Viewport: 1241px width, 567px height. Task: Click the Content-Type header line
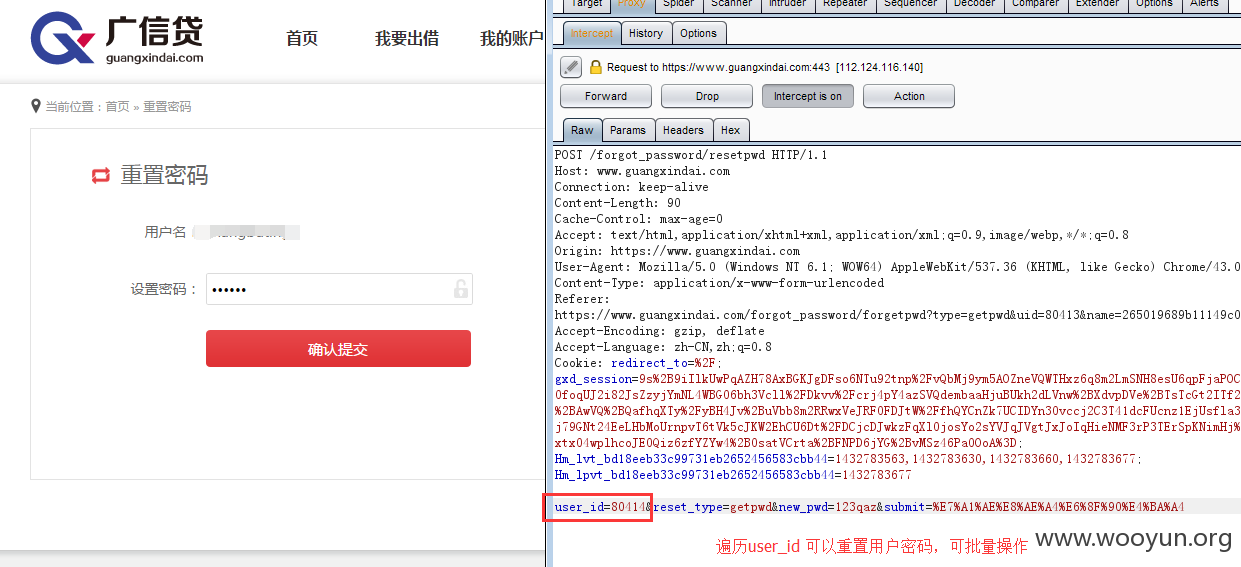click(719, 283)
